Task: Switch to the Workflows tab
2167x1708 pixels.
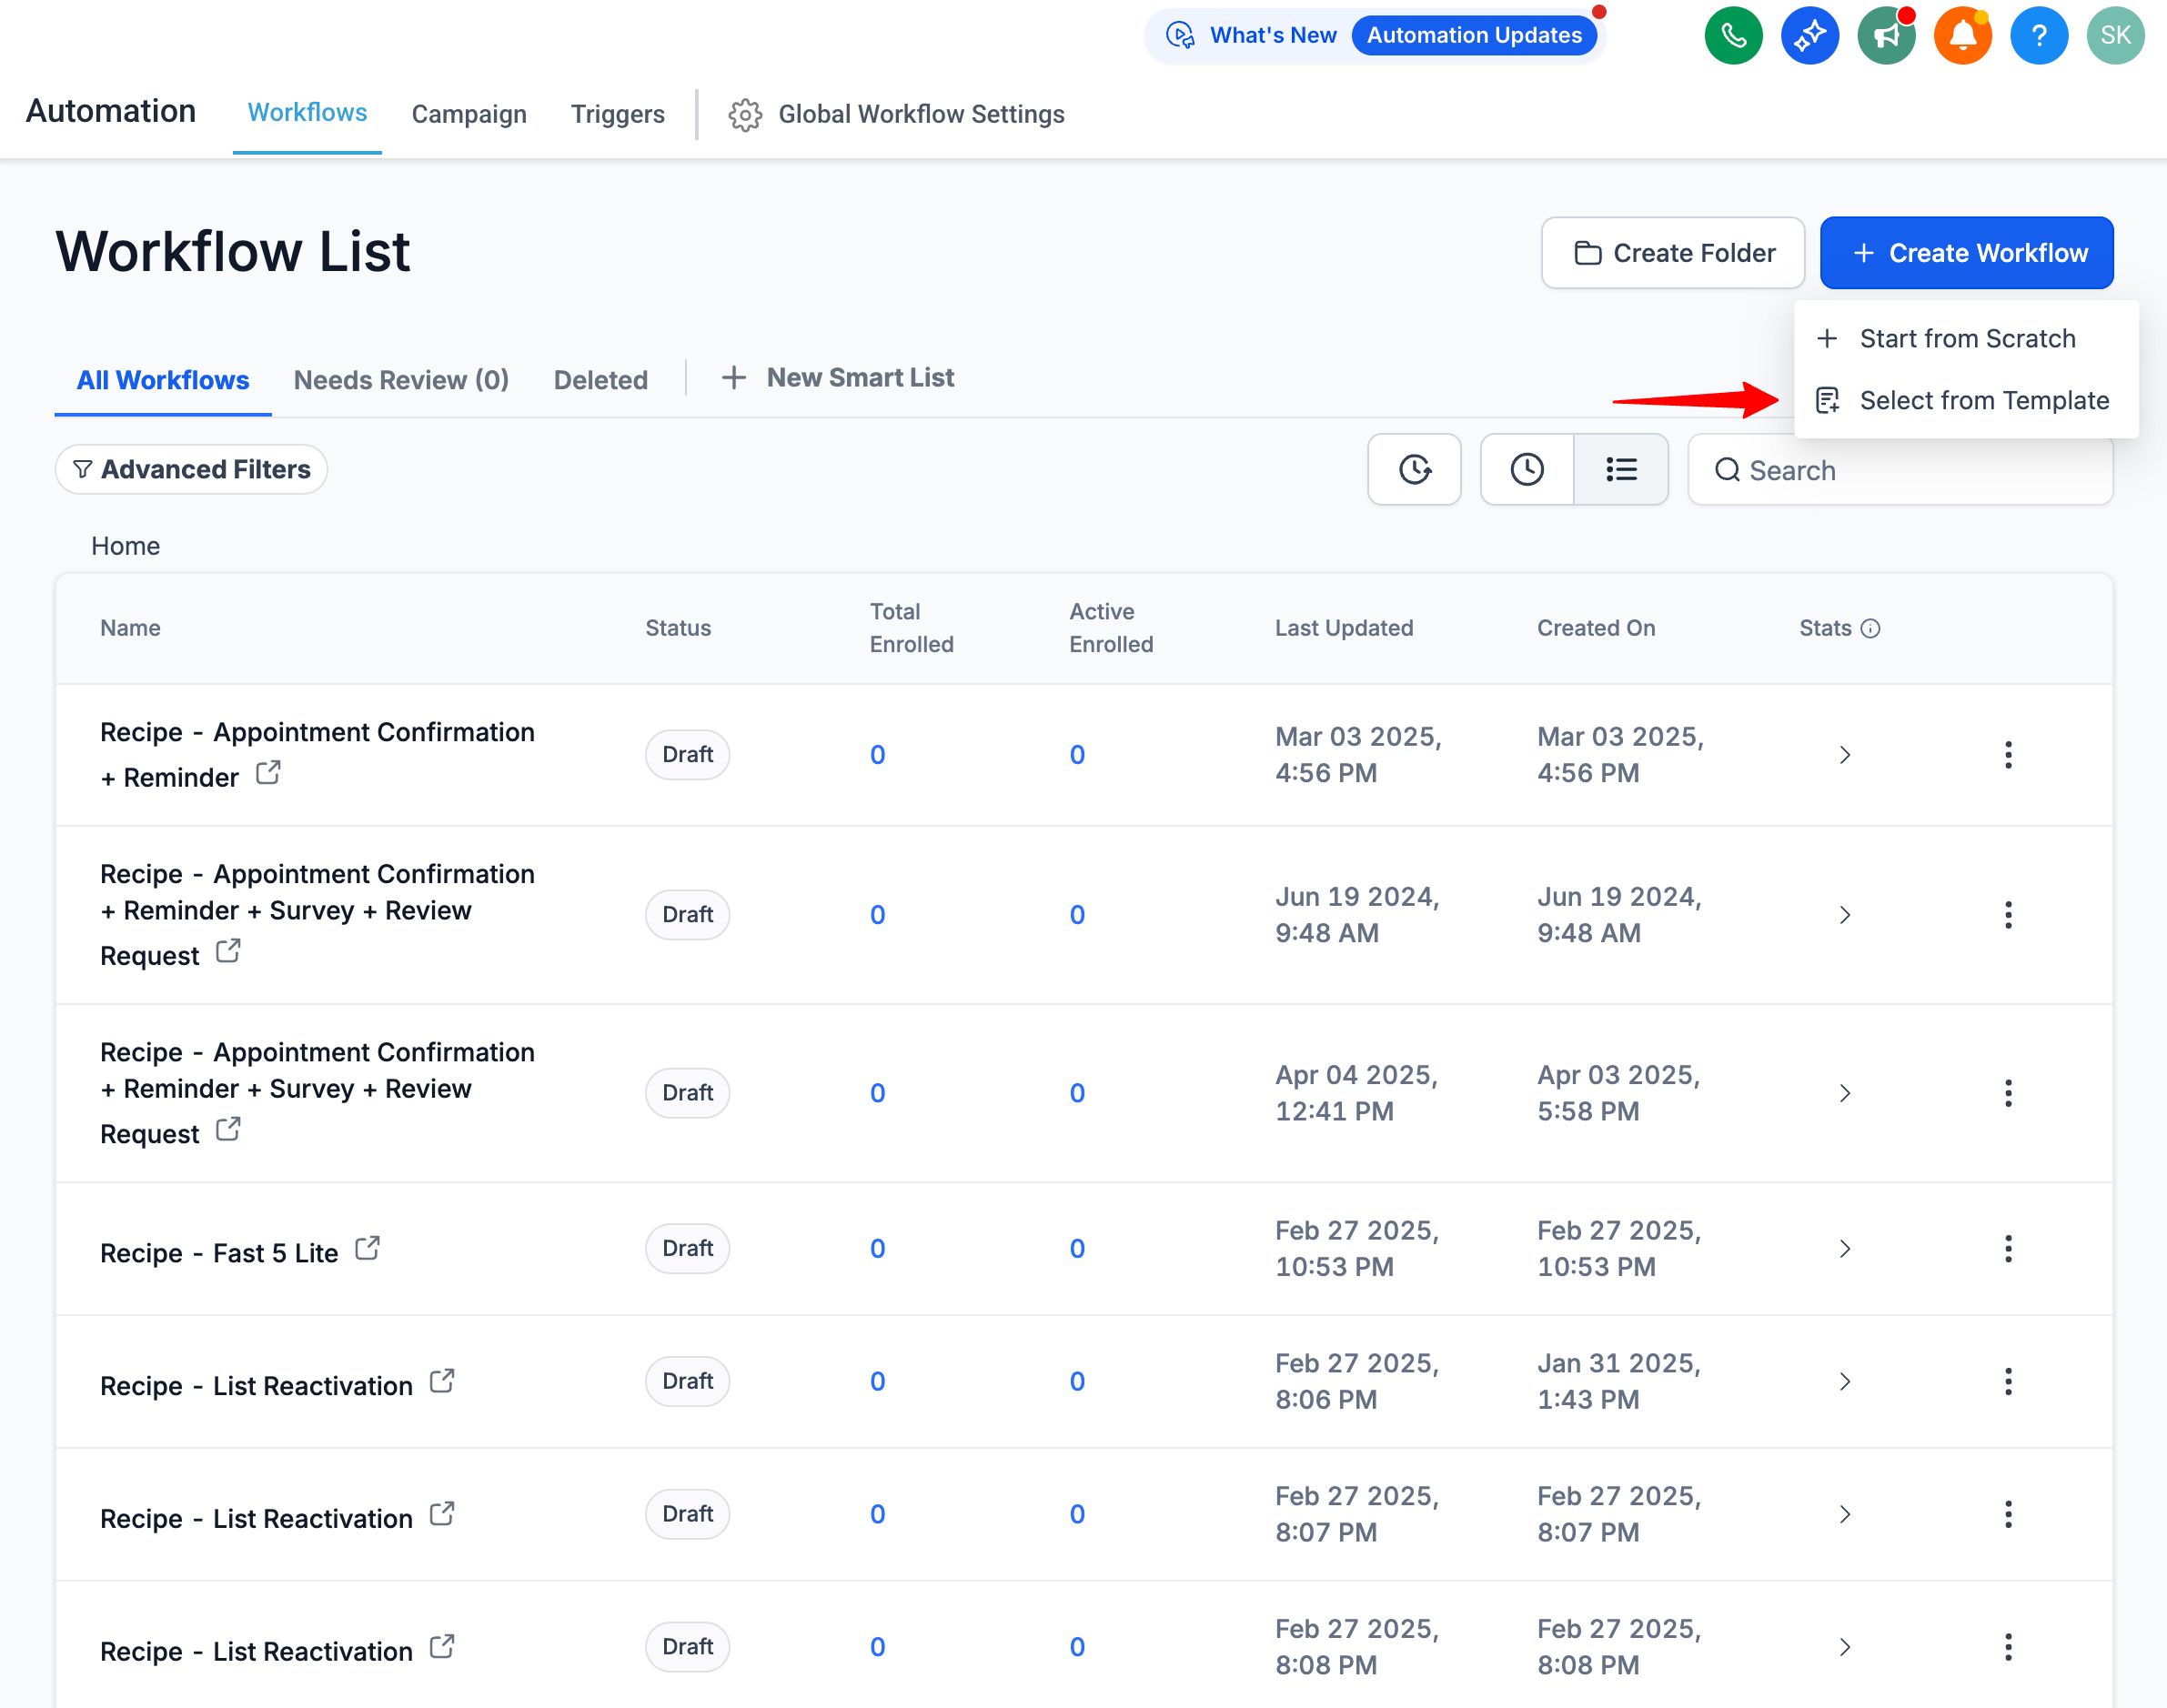Action: pos(307,113)
